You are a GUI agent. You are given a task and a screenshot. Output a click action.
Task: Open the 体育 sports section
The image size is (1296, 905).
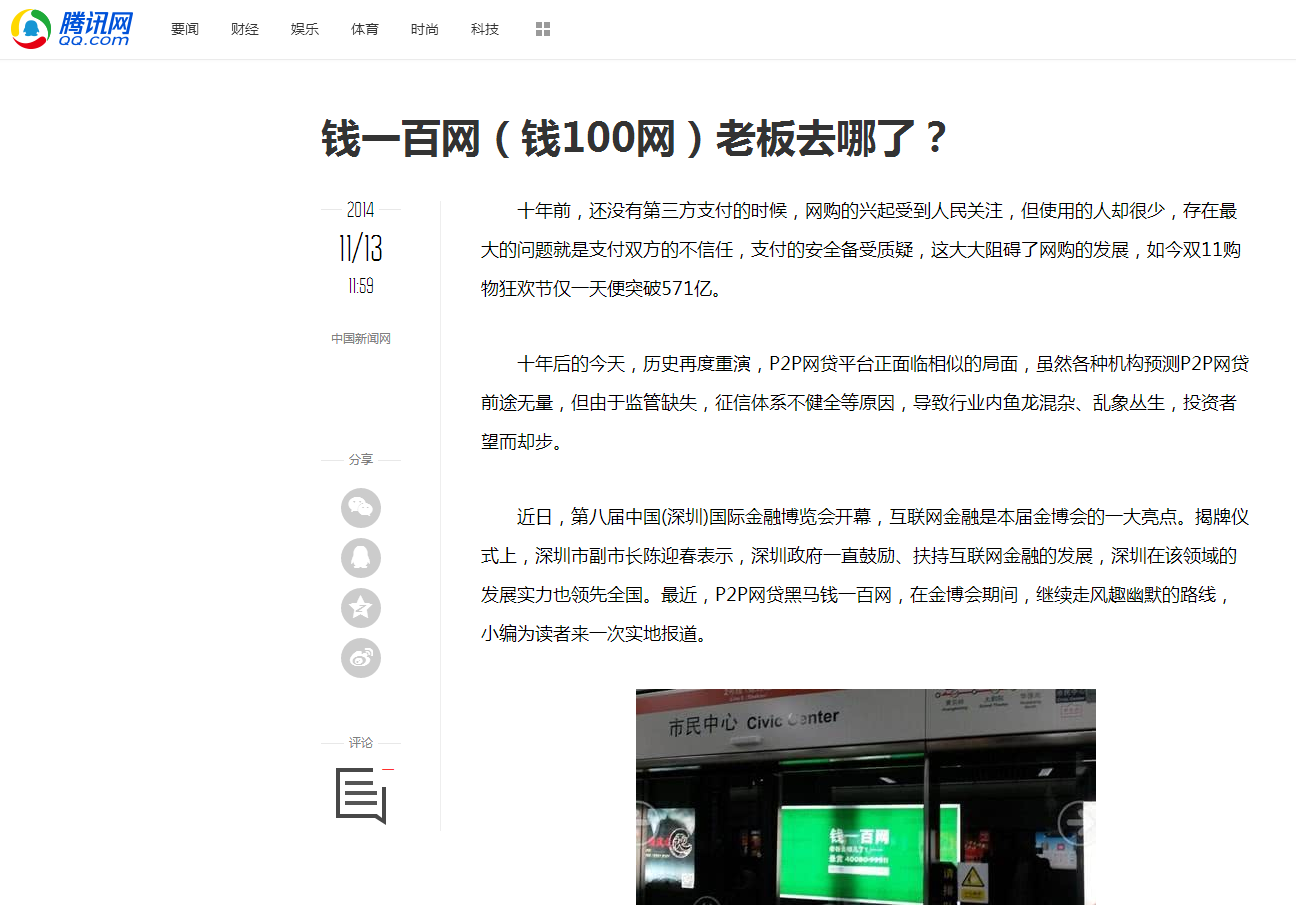click(365, 29)
